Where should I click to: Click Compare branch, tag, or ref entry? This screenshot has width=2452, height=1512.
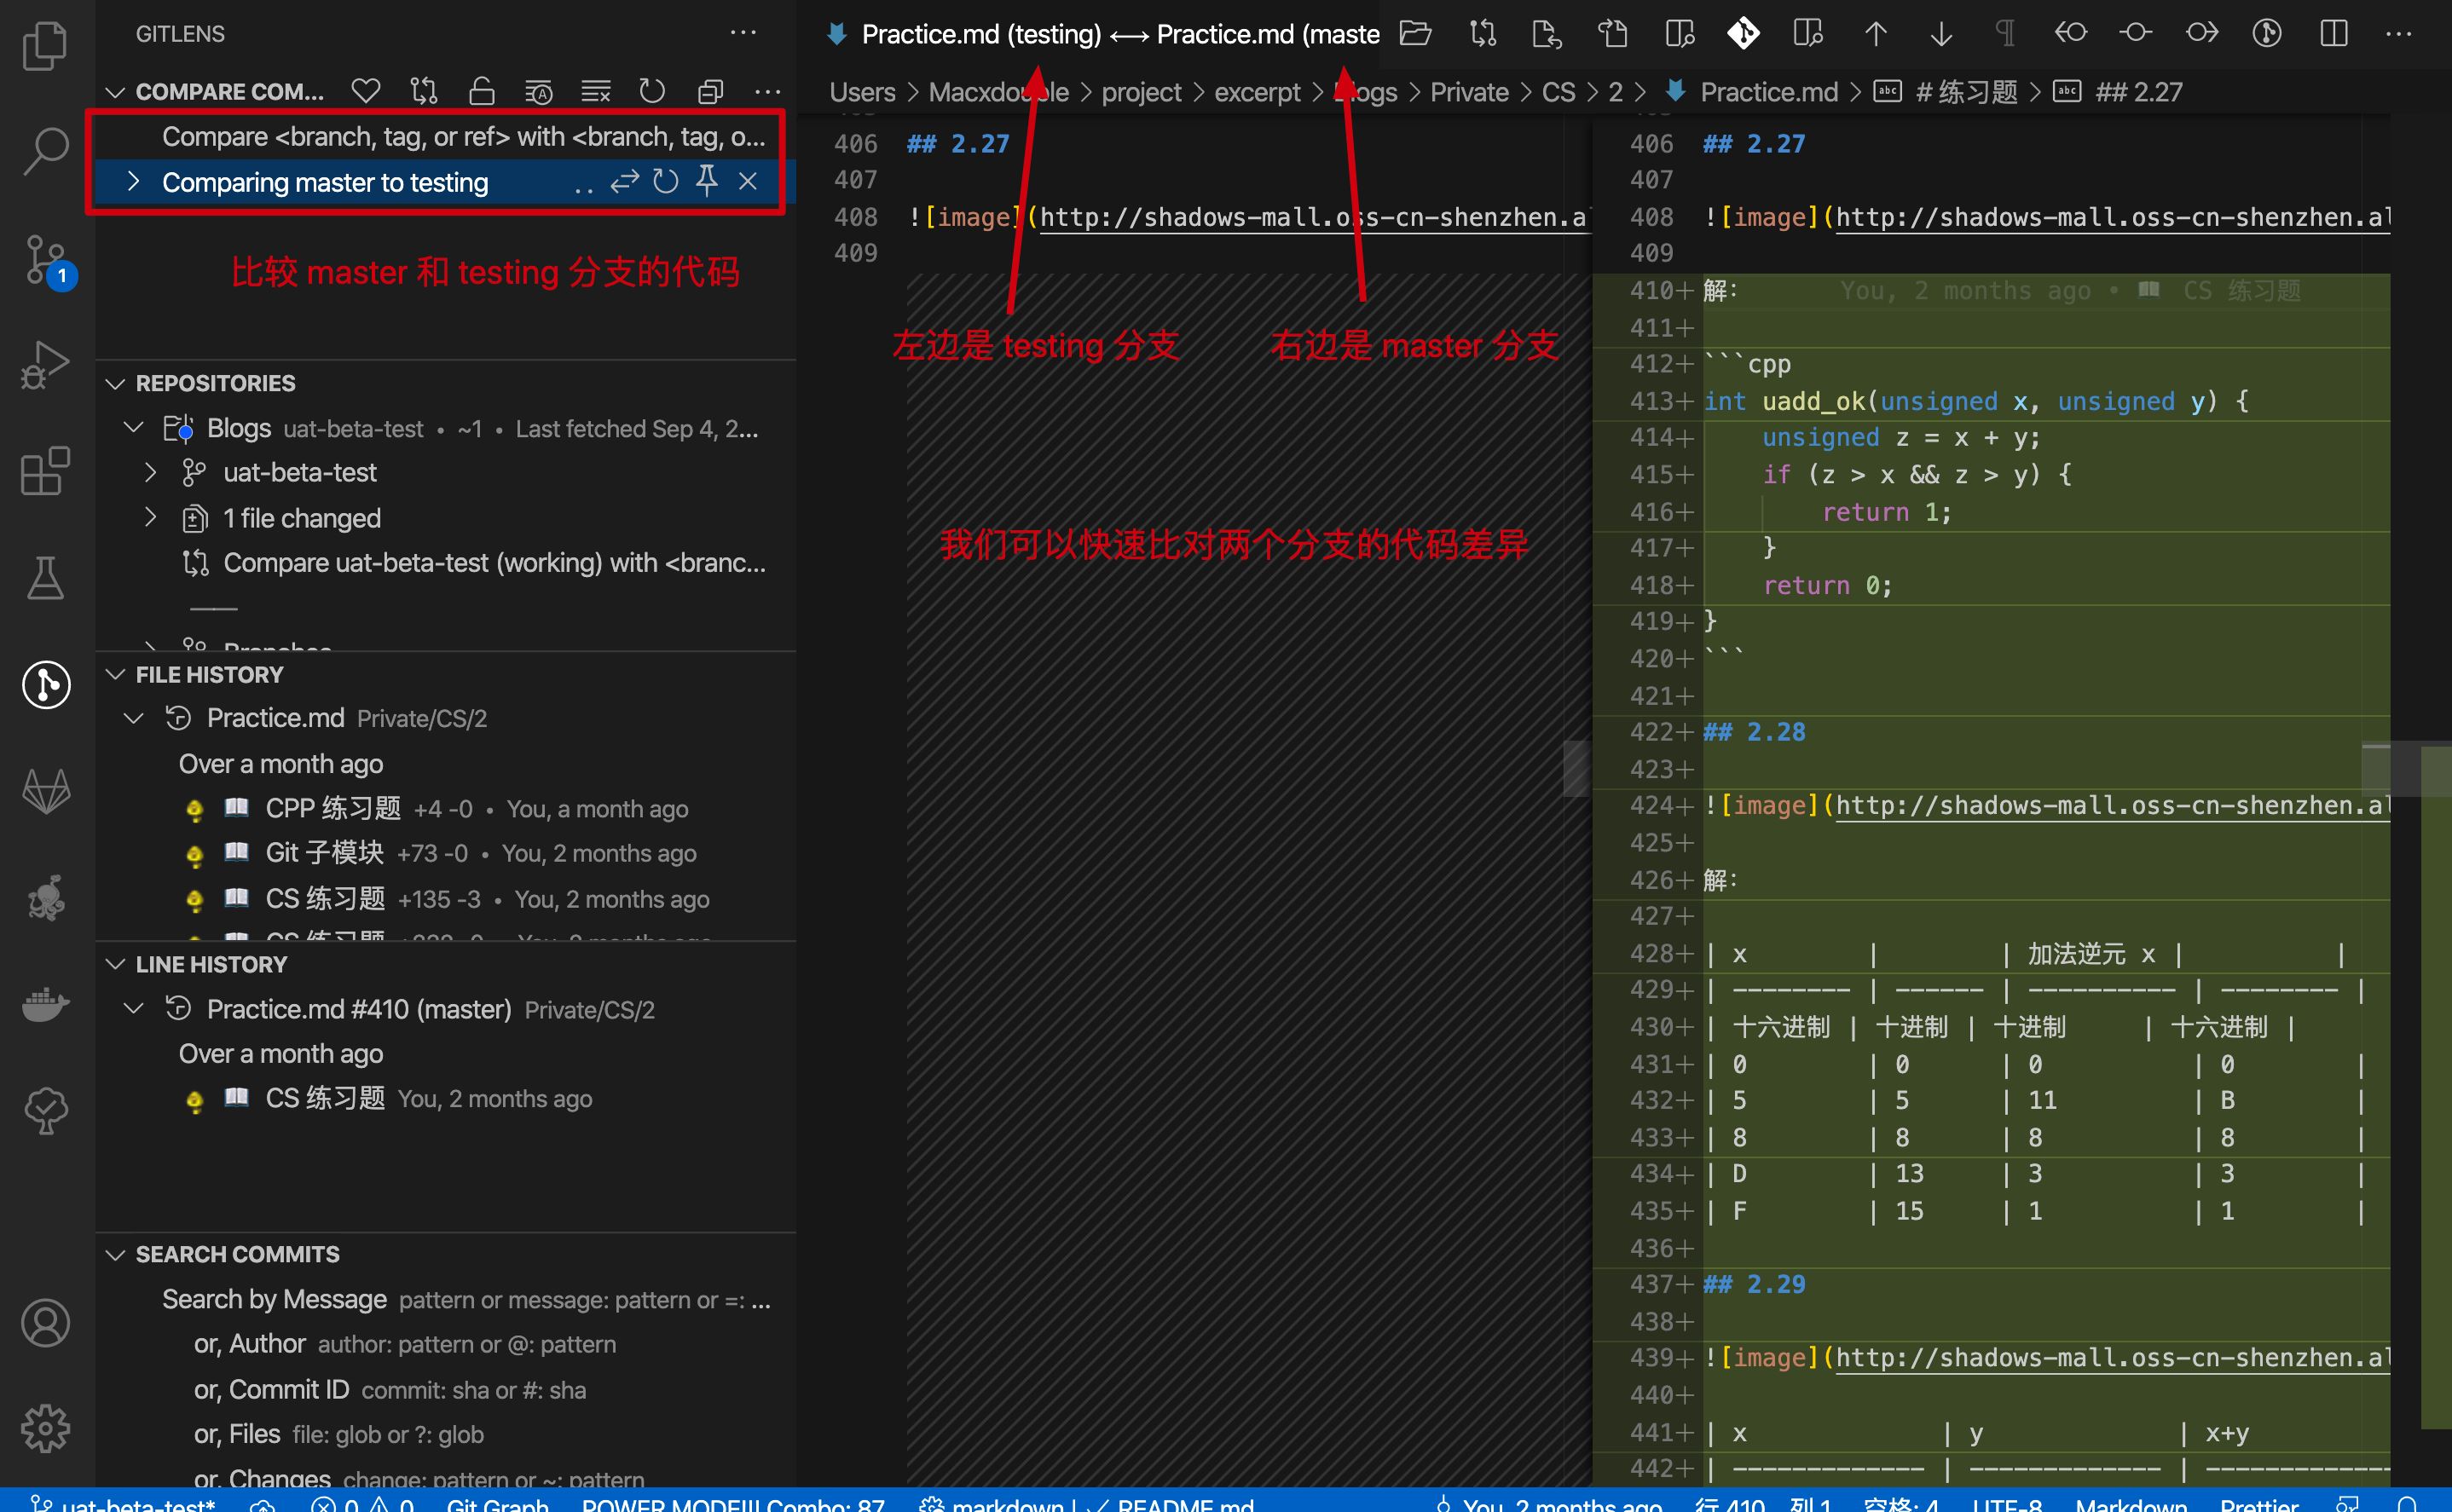[463, 137]
